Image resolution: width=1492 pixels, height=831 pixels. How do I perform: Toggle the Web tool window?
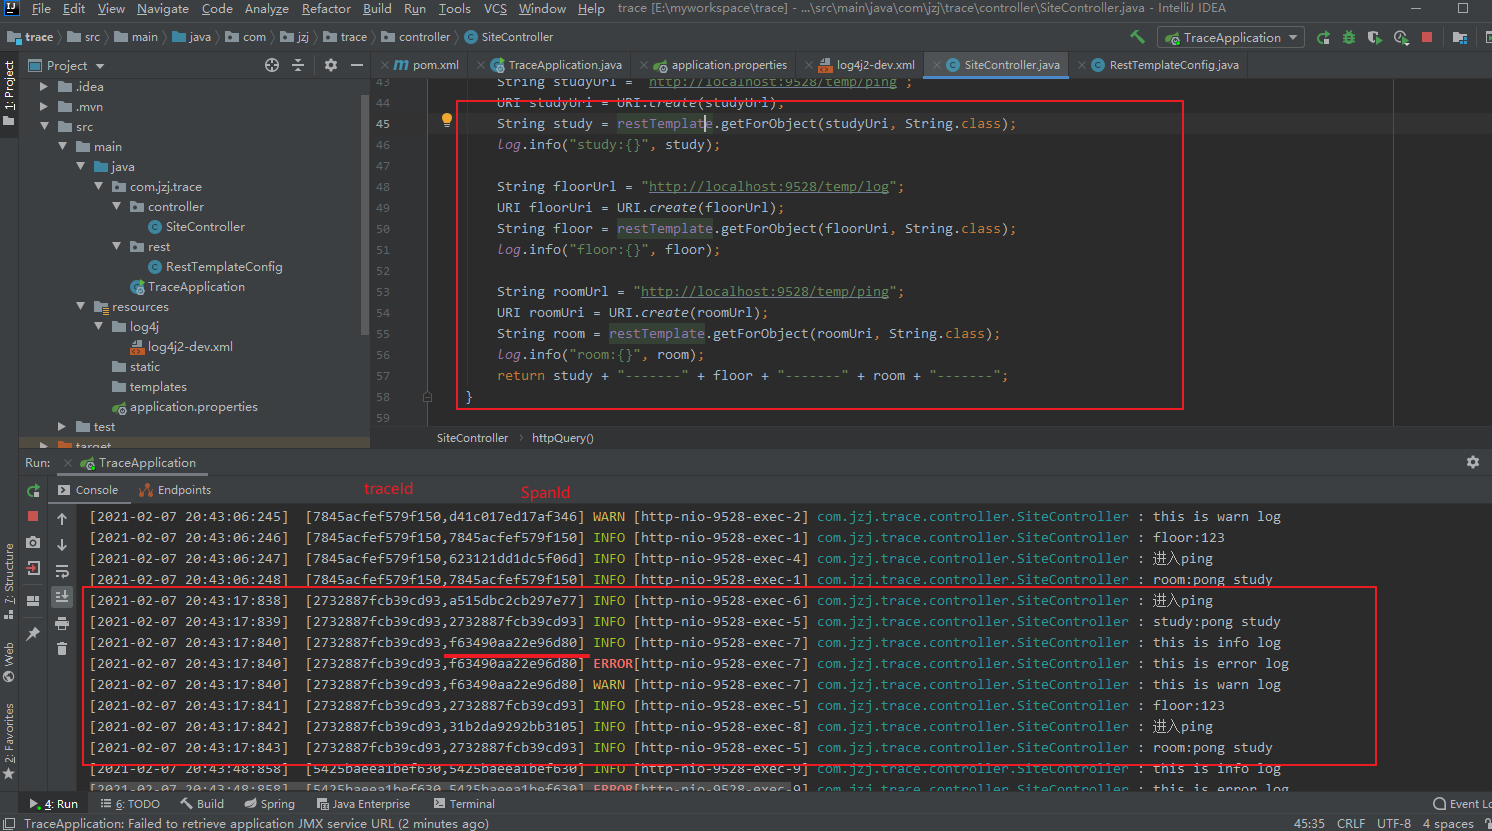click(9, 662)
